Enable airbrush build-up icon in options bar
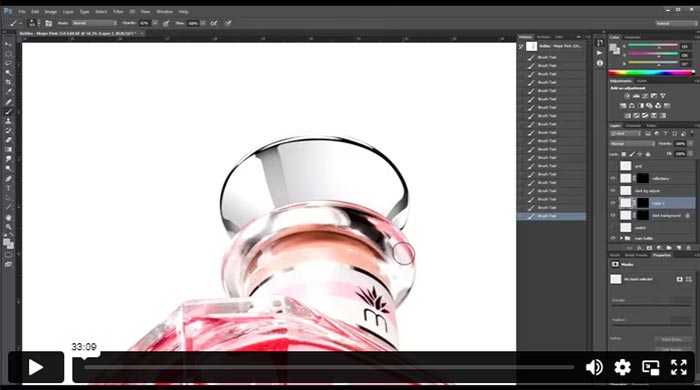 tap(214, 23)
